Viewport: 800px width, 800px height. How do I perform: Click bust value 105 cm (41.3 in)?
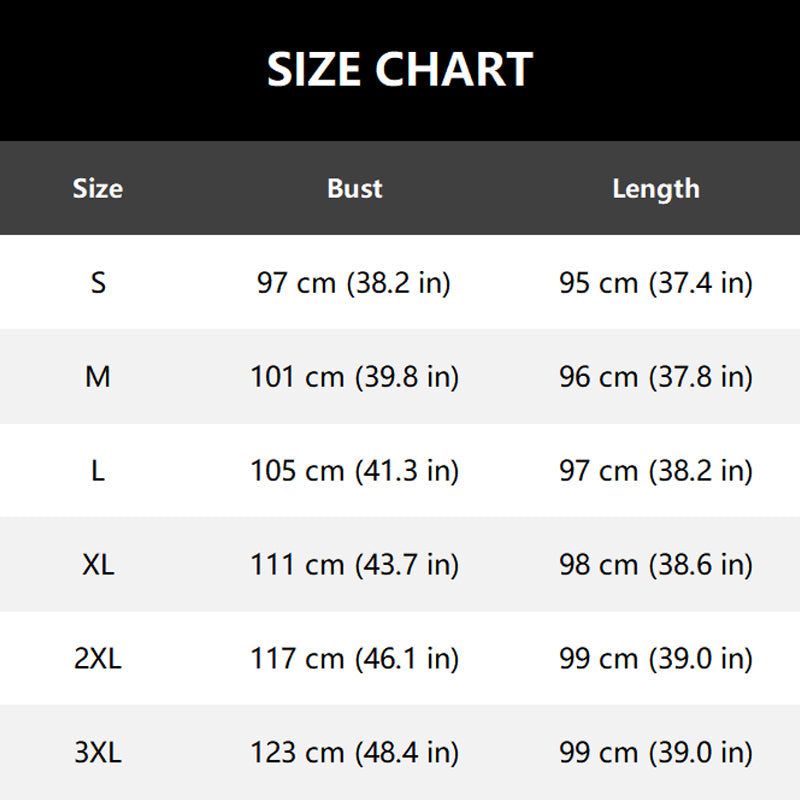point(354,471)
